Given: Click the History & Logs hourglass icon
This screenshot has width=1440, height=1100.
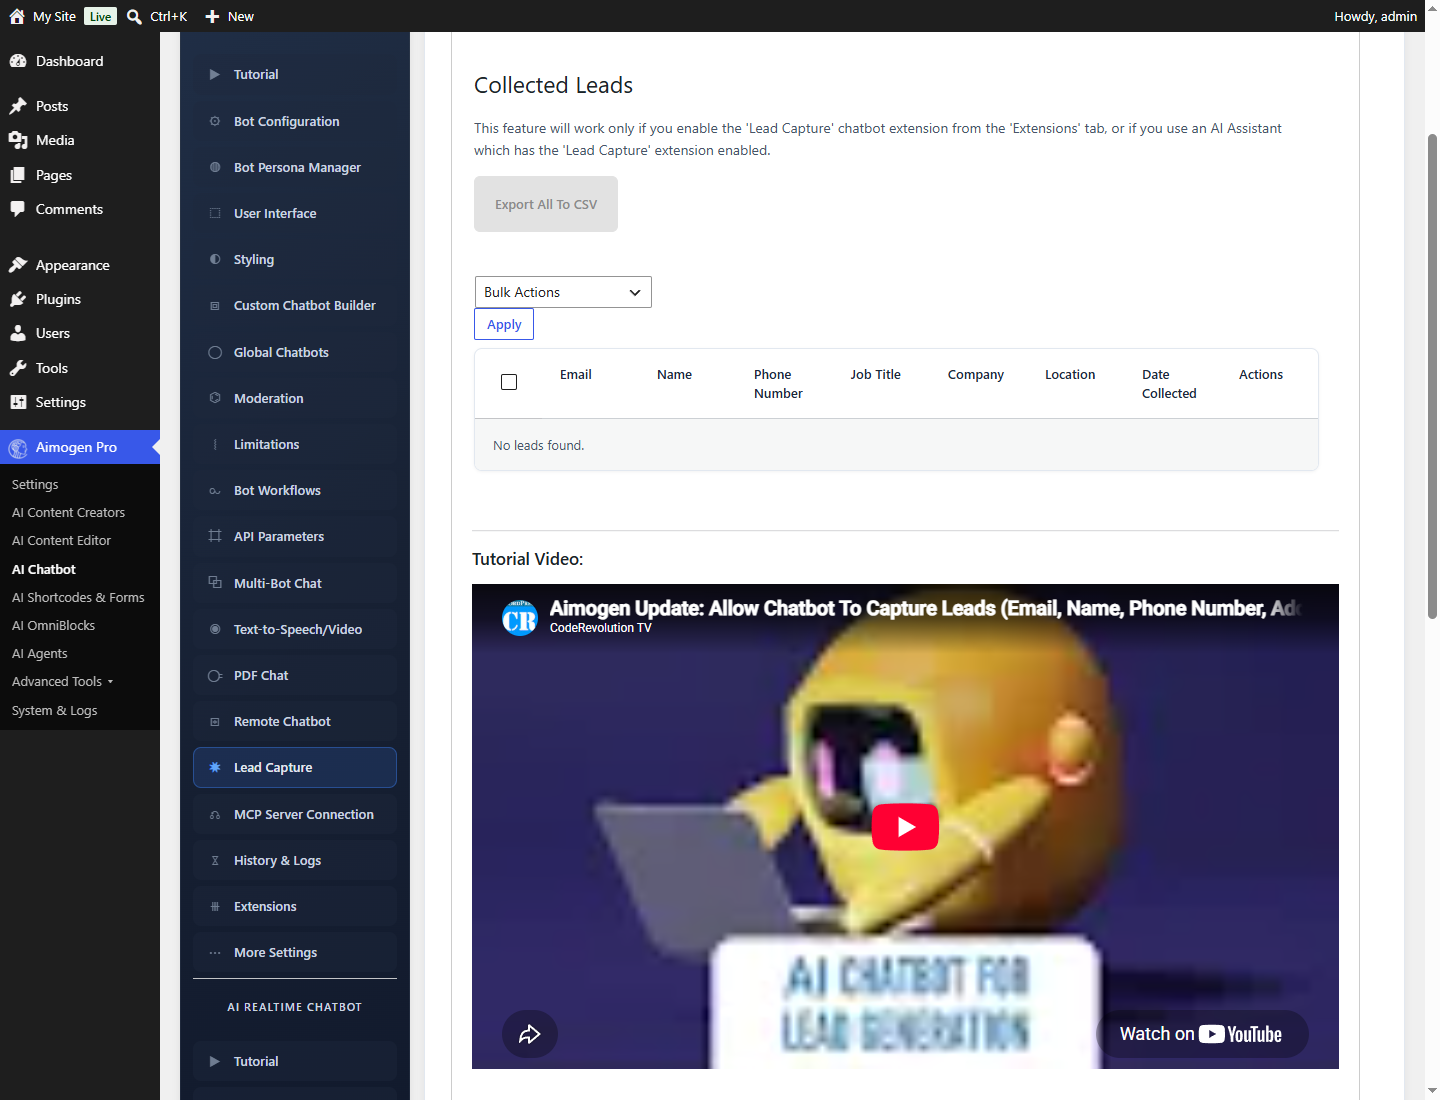Looking at the screenshot, I should tap(215, 861).
